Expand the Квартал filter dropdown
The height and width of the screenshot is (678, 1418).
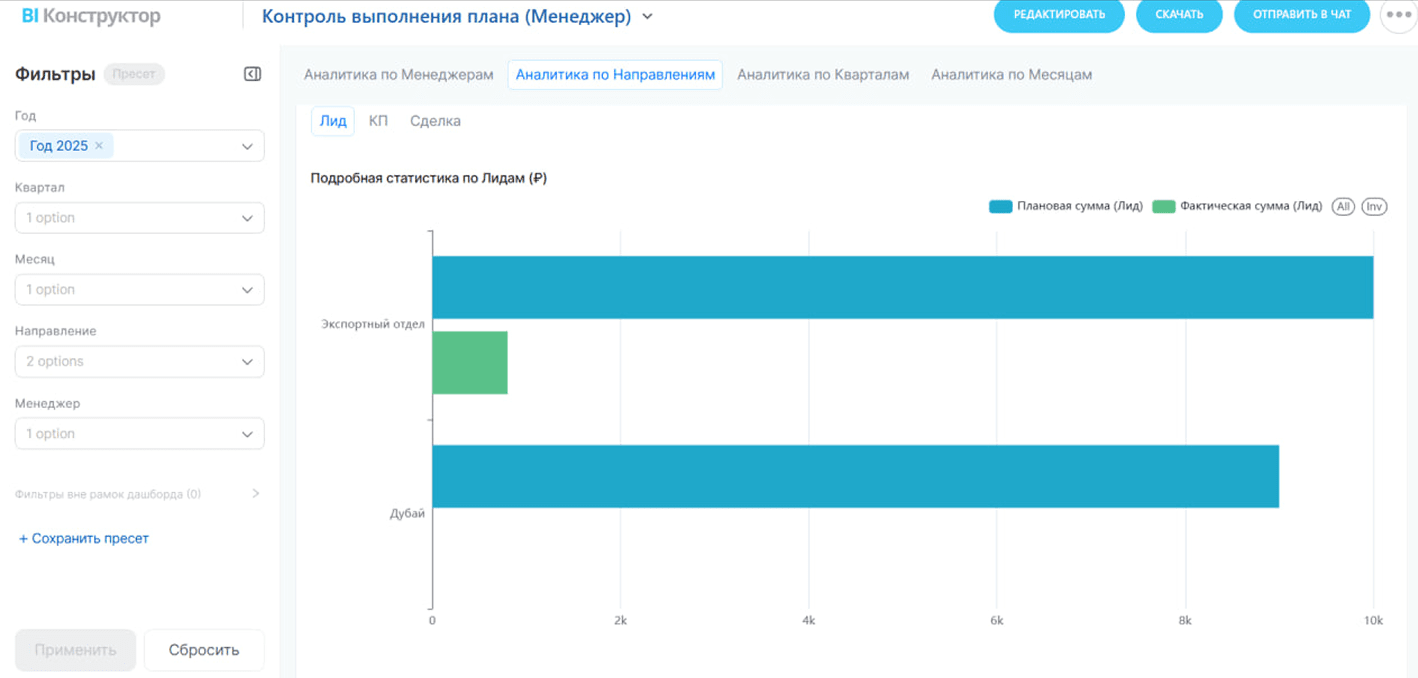click(139, 218)
